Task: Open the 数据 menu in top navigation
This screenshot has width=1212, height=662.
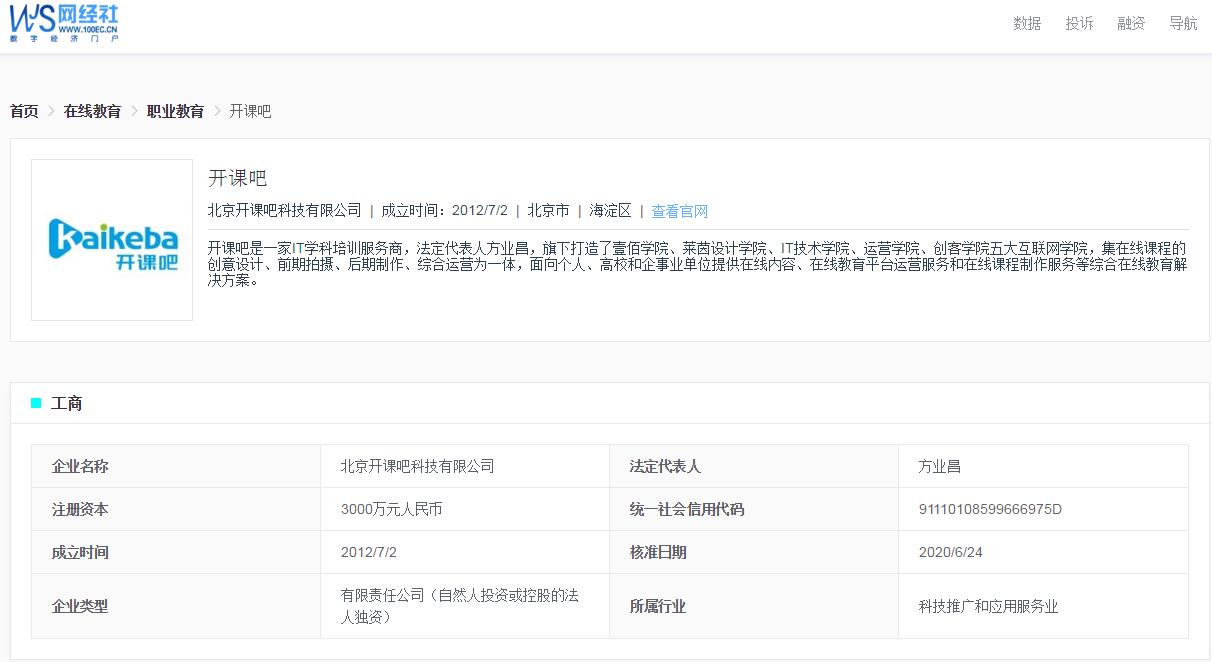Action: (1026, 23)
